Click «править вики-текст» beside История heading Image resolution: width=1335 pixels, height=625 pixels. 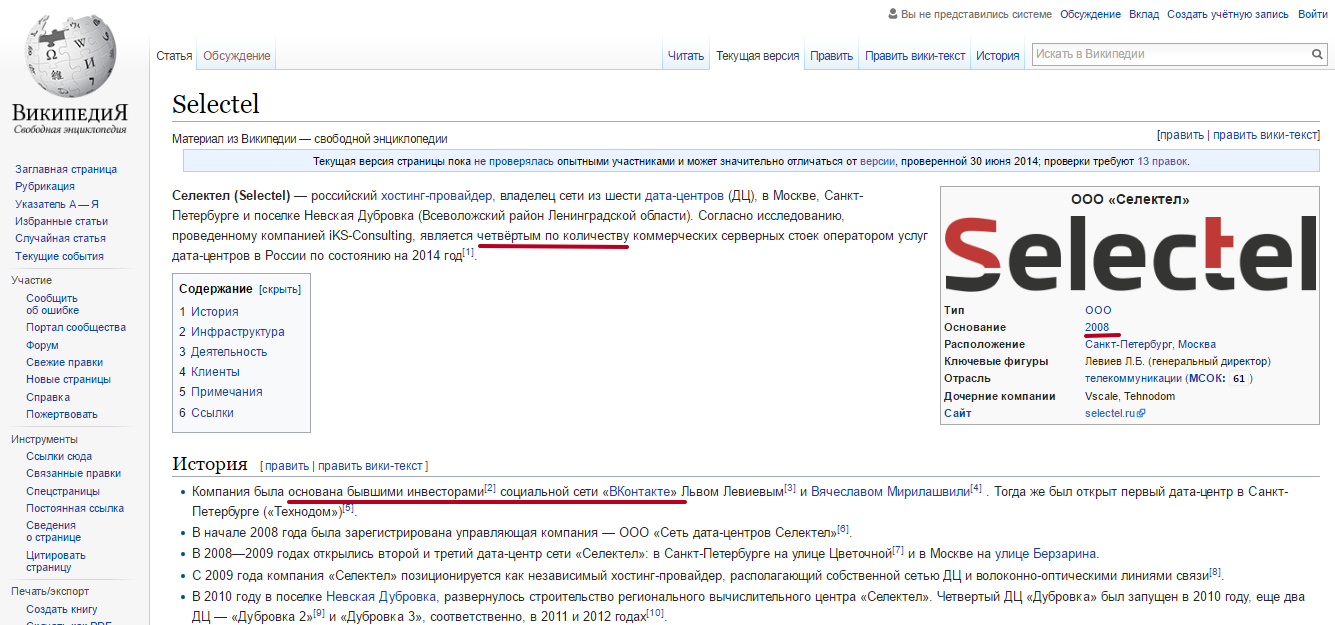point(369,466)
